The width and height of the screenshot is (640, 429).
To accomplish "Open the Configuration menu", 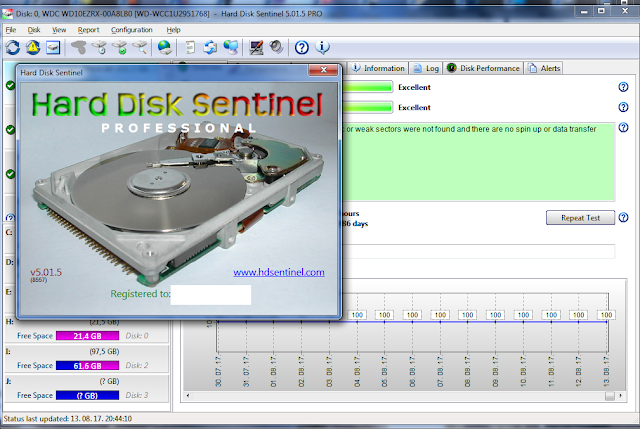I will (x=131, y=30).
